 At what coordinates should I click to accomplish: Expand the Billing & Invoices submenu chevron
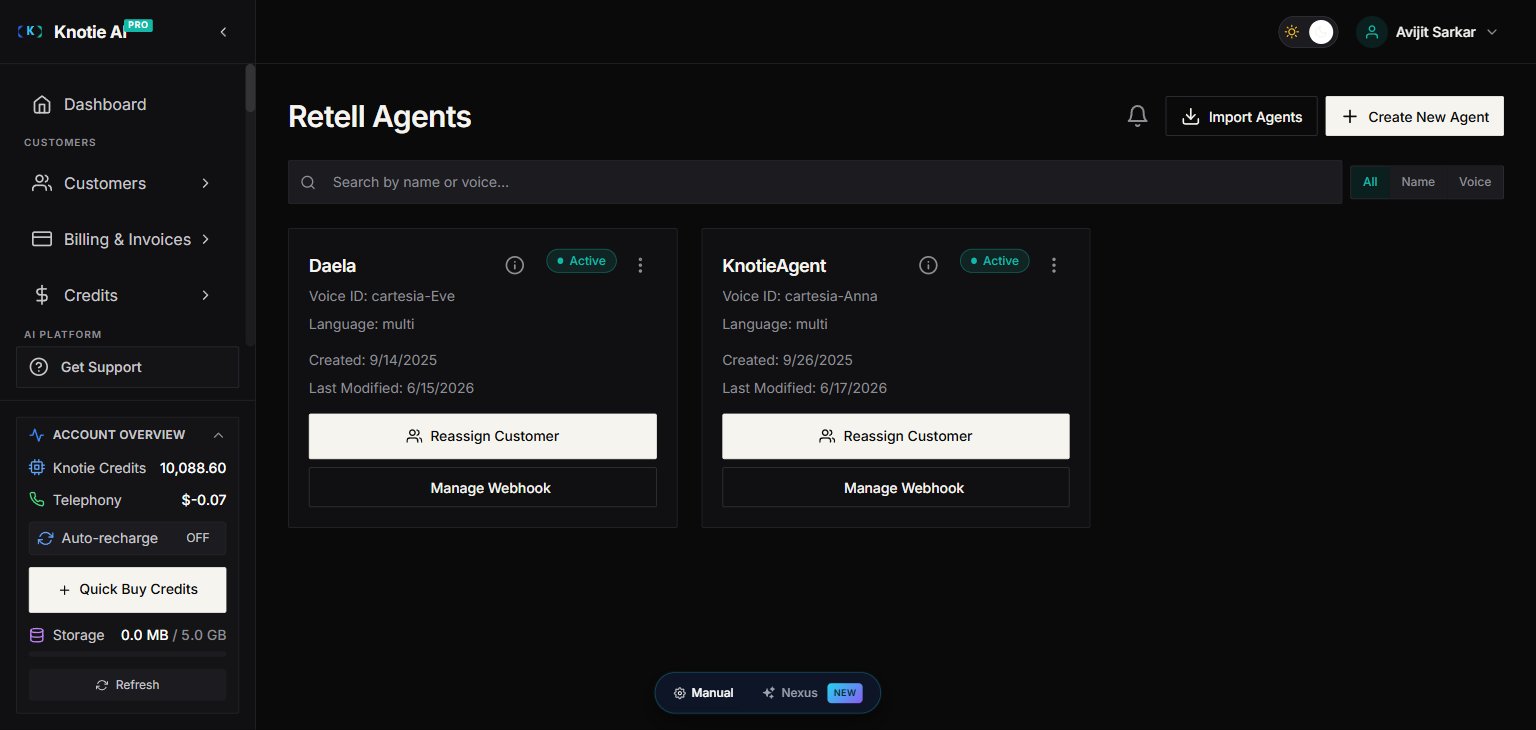[205, 239]
